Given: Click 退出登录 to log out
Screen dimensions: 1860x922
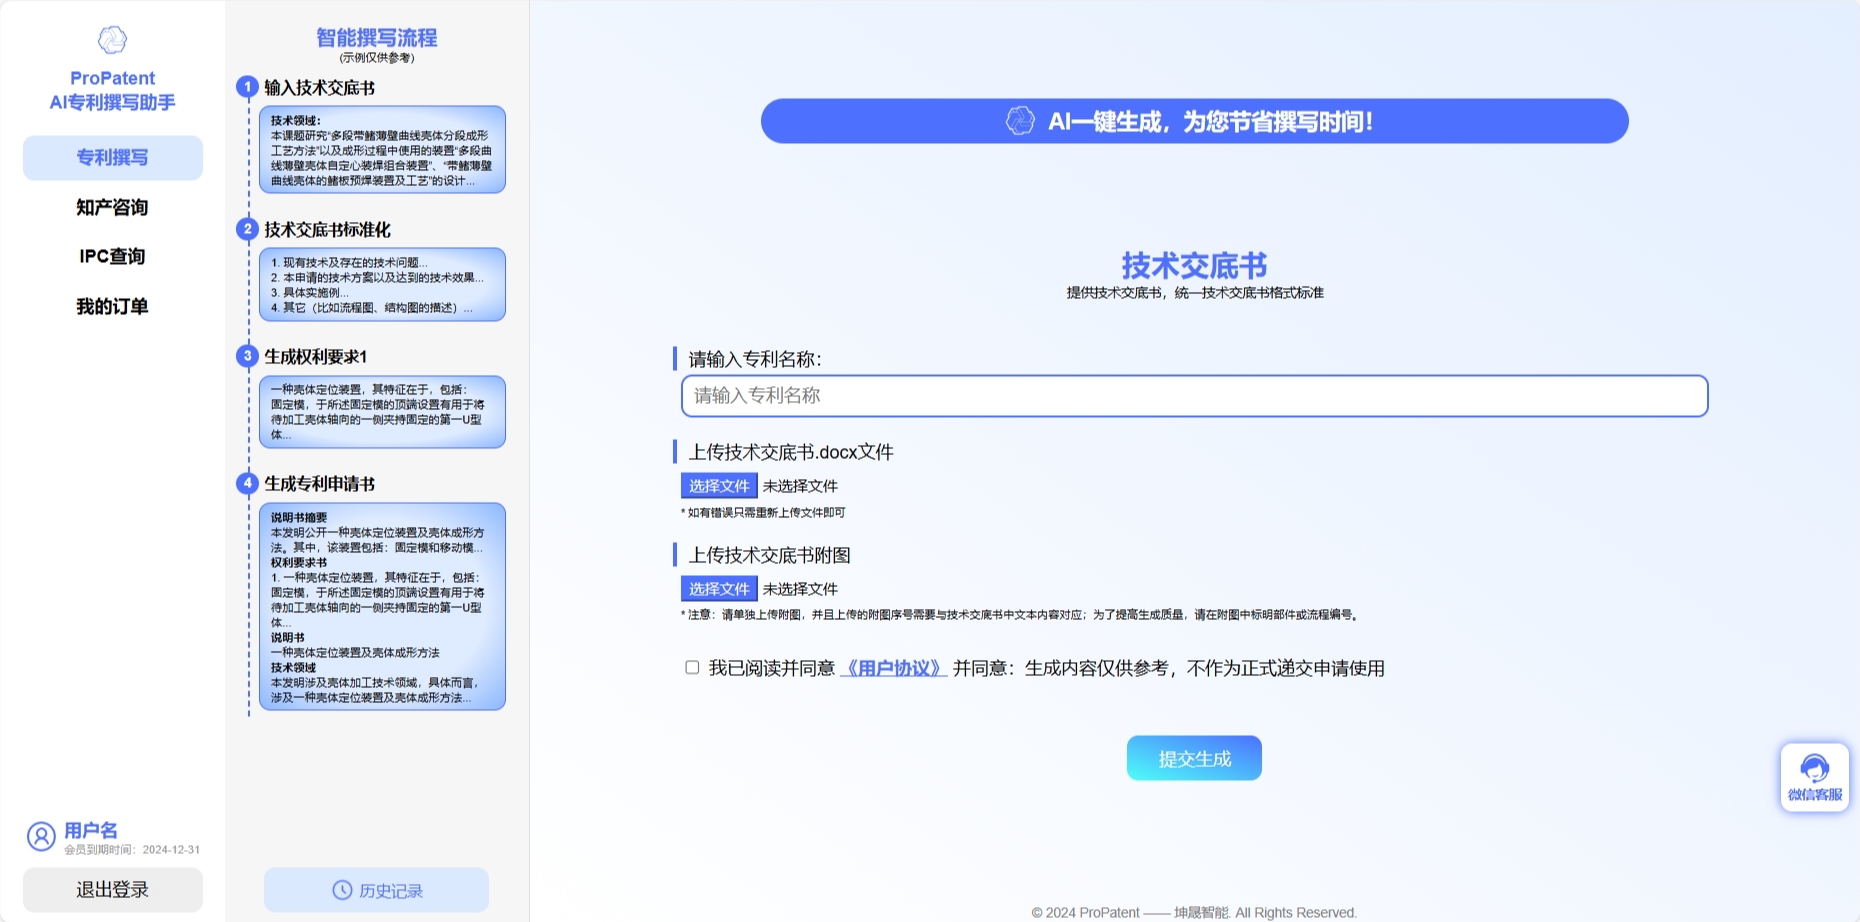Looking at the screenshot, I should [x=112, y=889].
